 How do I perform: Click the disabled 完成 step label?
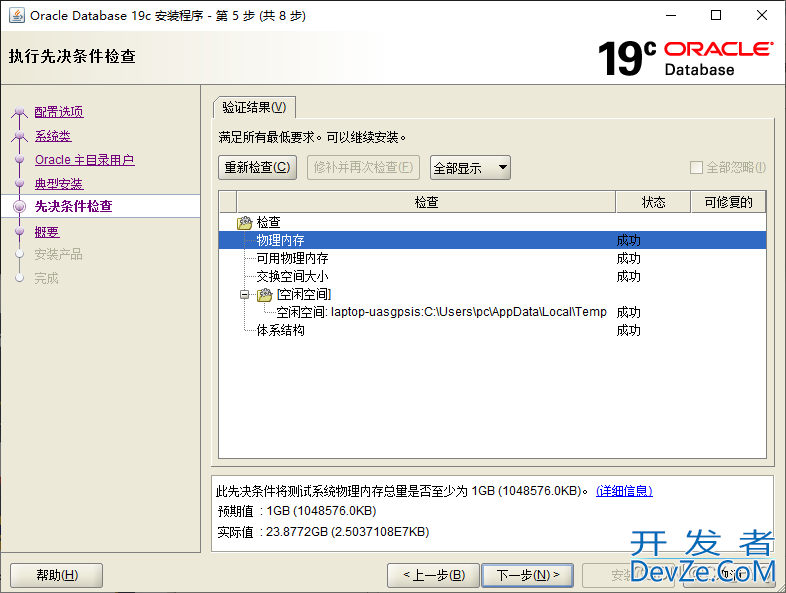46,278
